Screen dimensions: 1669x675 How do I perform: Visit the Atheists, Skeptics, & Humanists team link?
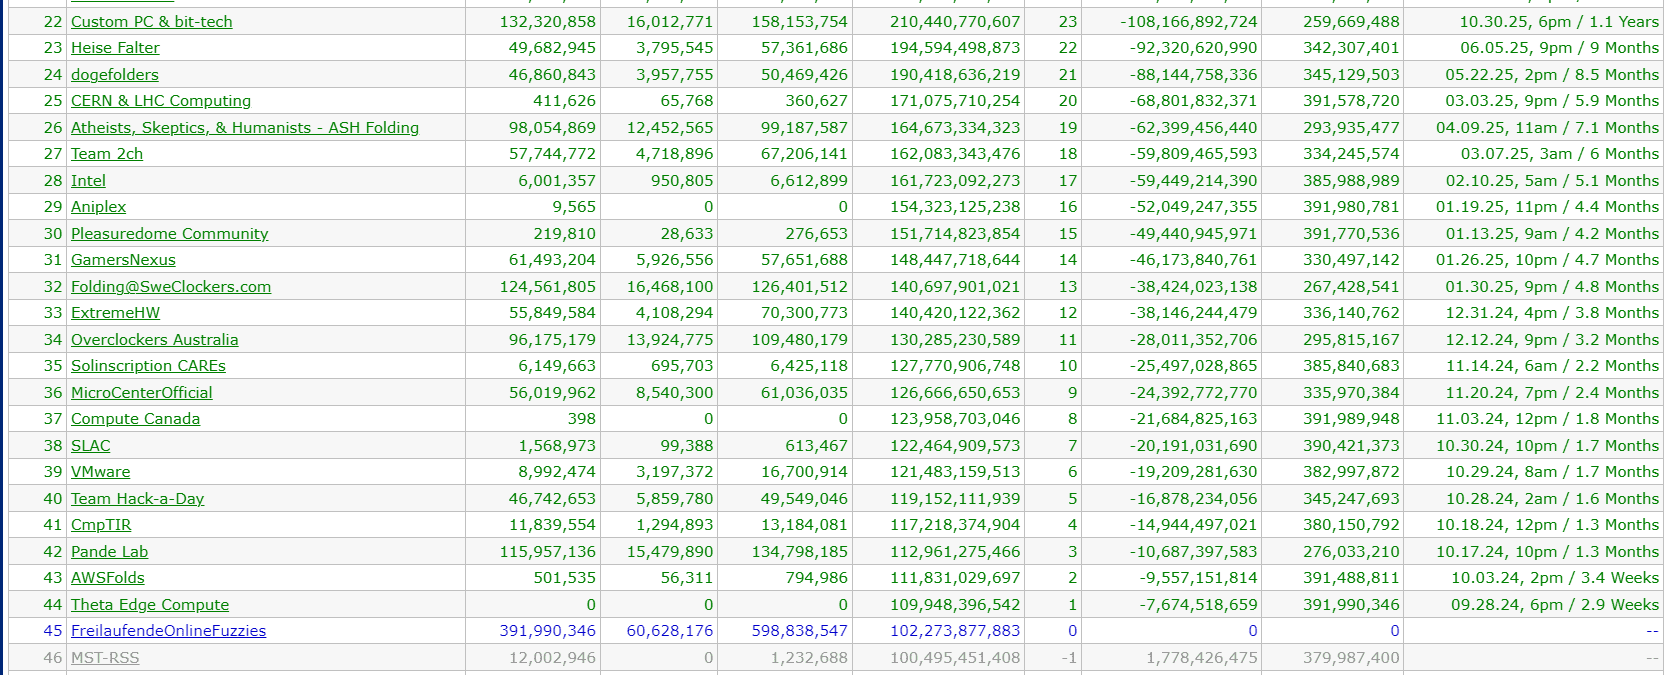245,127
